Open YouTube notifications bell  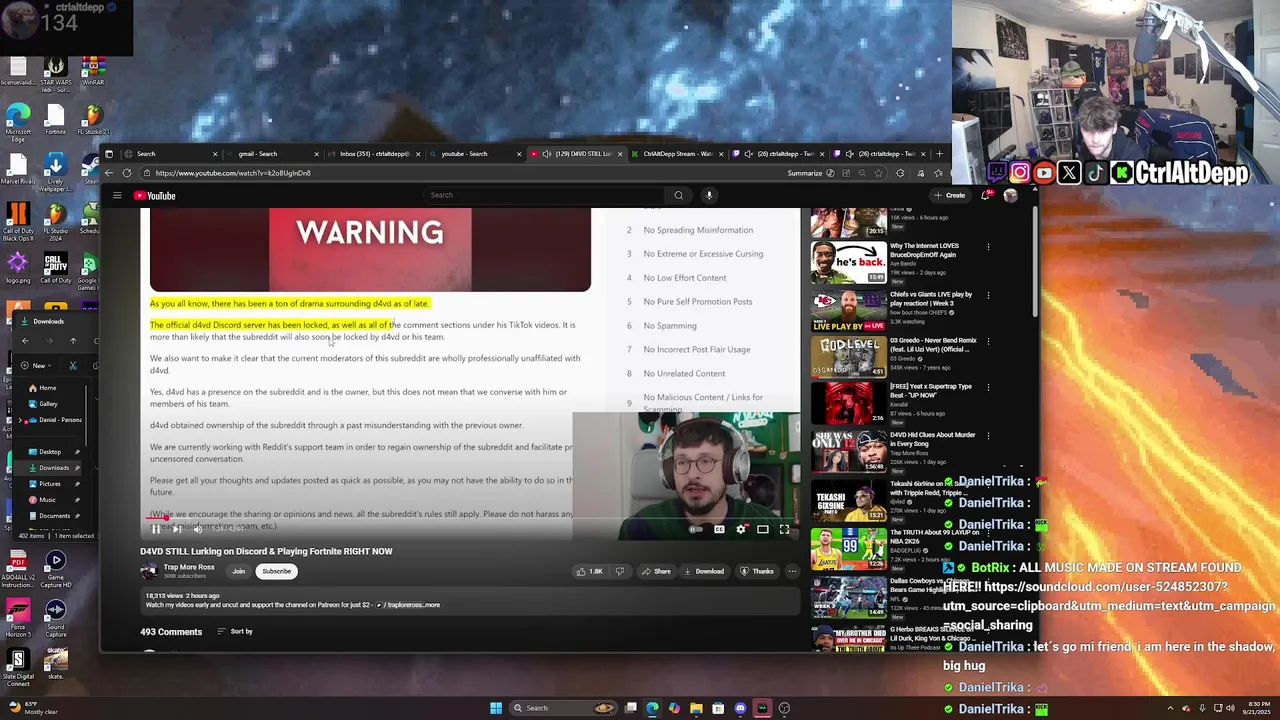[x=986, y=196]
